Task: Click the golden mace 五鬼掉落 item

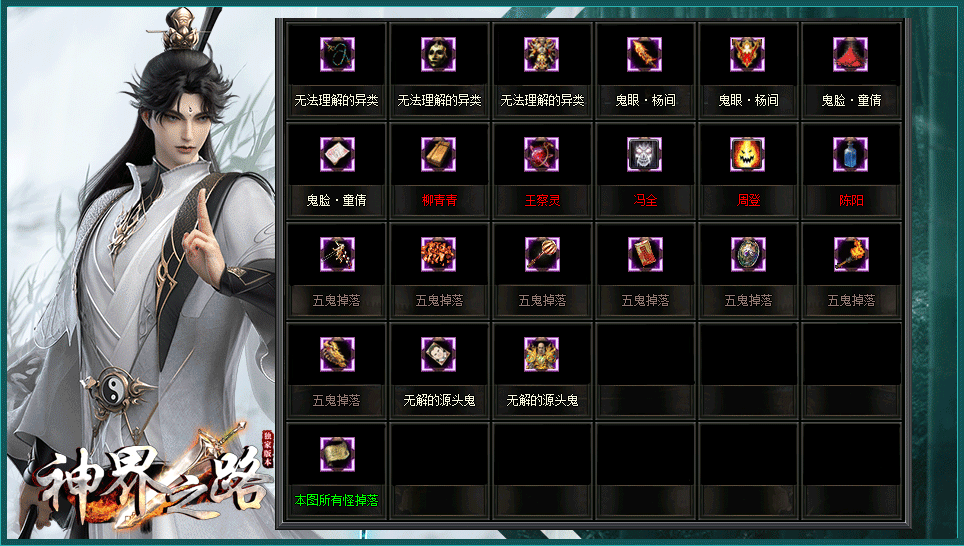Action: [x=542, y=254]
